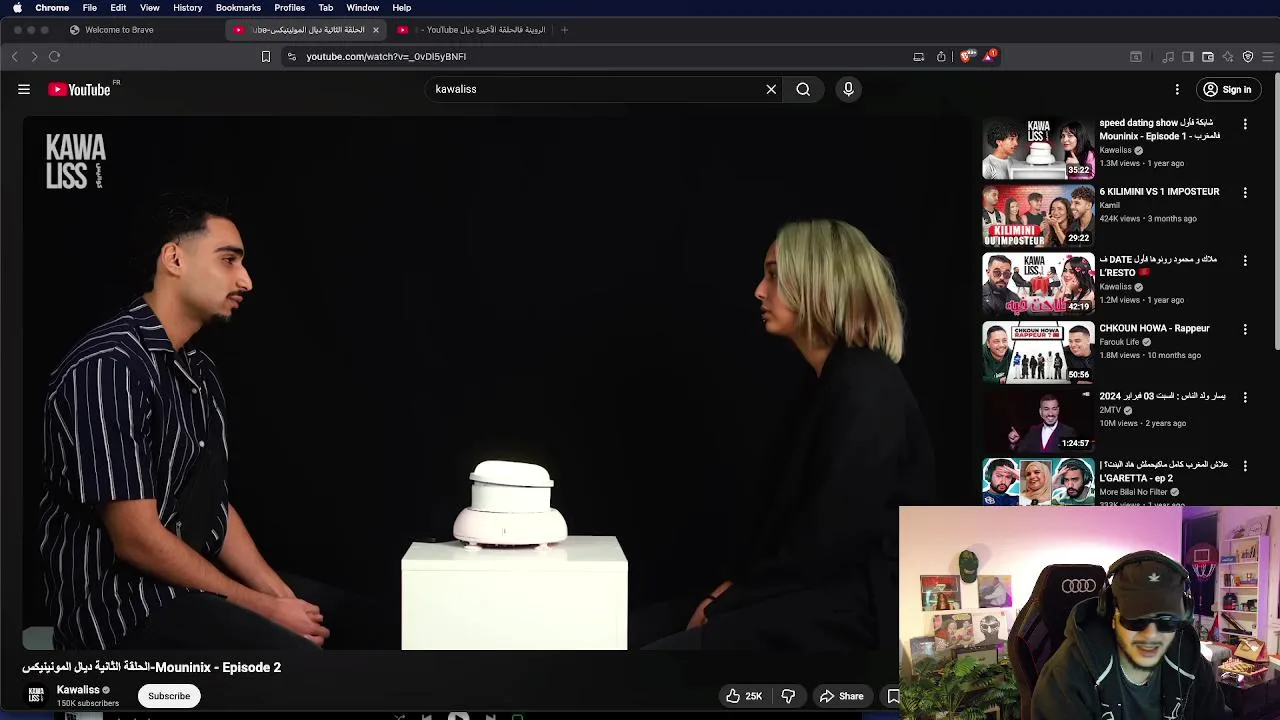This screenshot has height=720, width=1280.
Task: Share the current video
Action: (x=841, y=696)
